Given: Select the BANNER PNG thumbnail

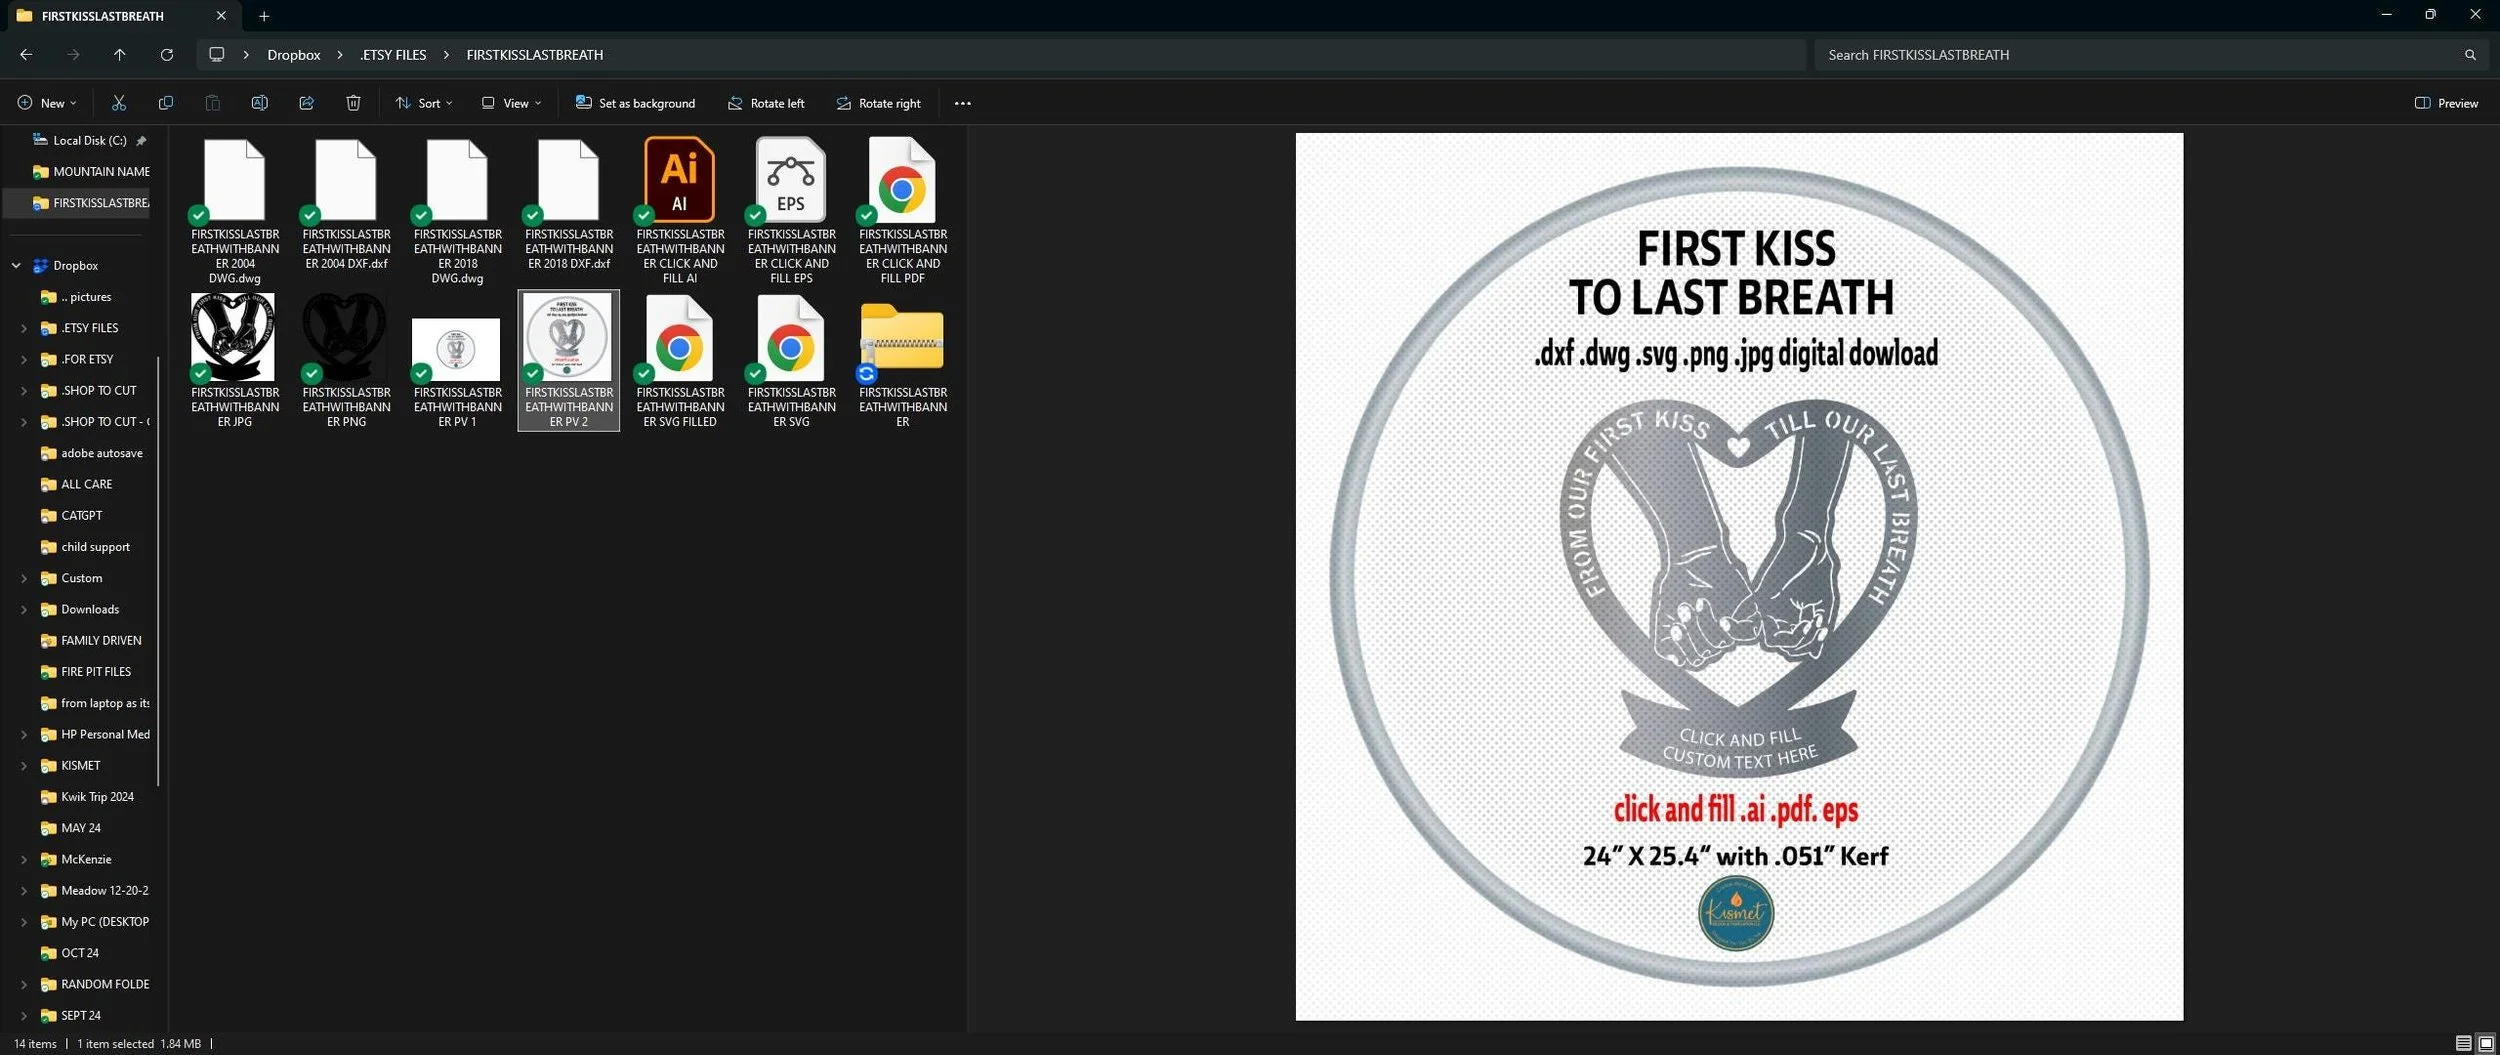Looking at the screenshot, I should coord(346,361).
